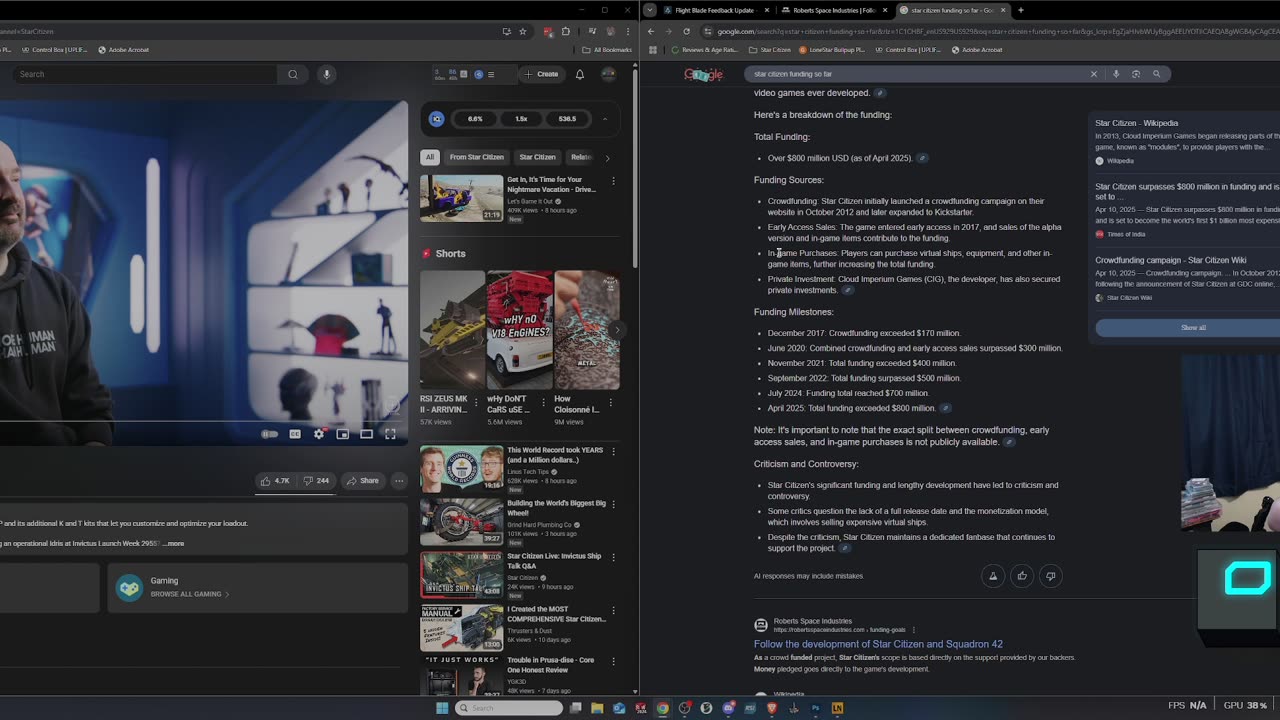
Task: Open more actions ellipsis beside Share
Action: tap(399, 481)
